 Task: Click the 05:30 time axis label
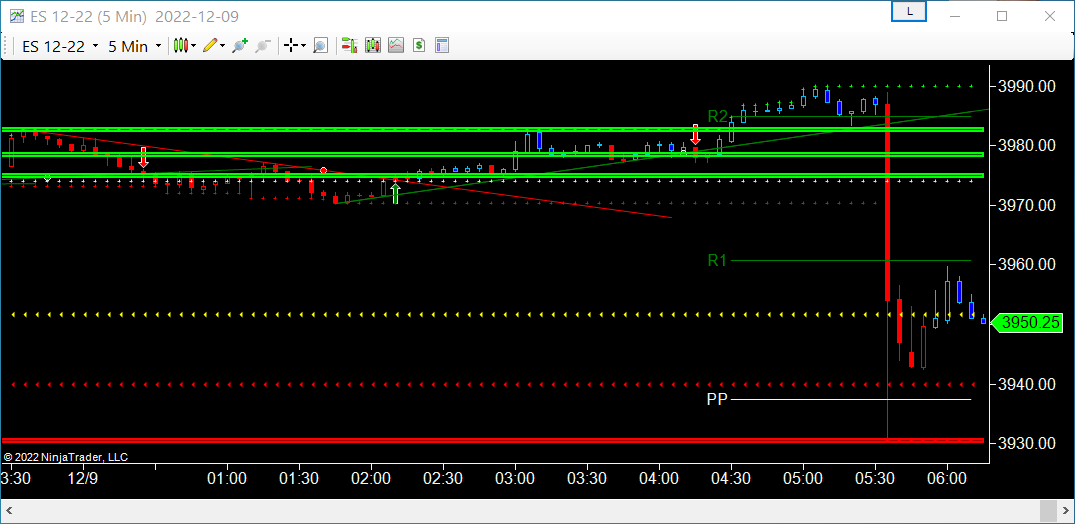(x=875, y=477)
